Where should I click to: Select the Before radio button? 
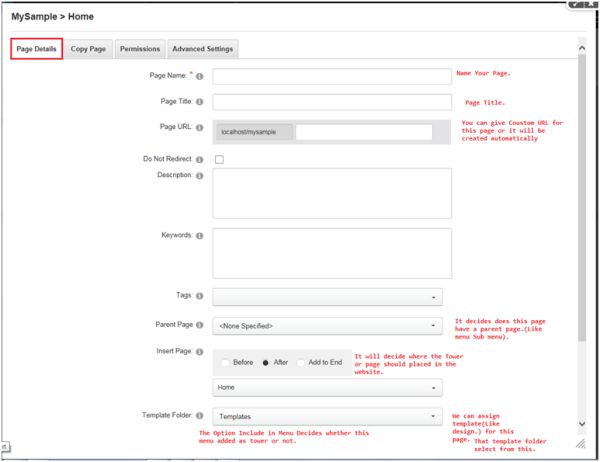click(x=225, y=362)
